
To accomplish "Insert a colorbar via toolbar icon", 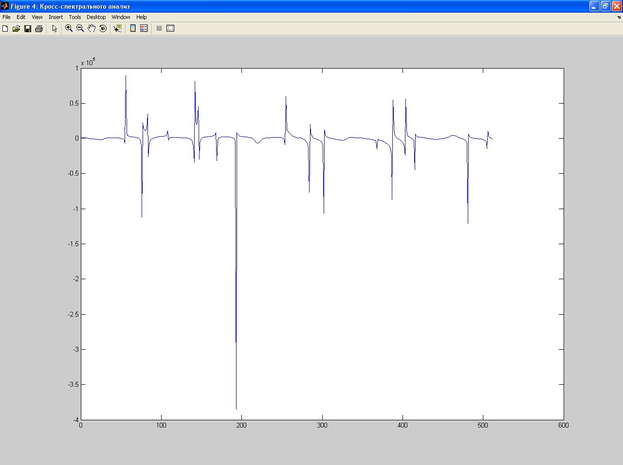I will 133,29.
